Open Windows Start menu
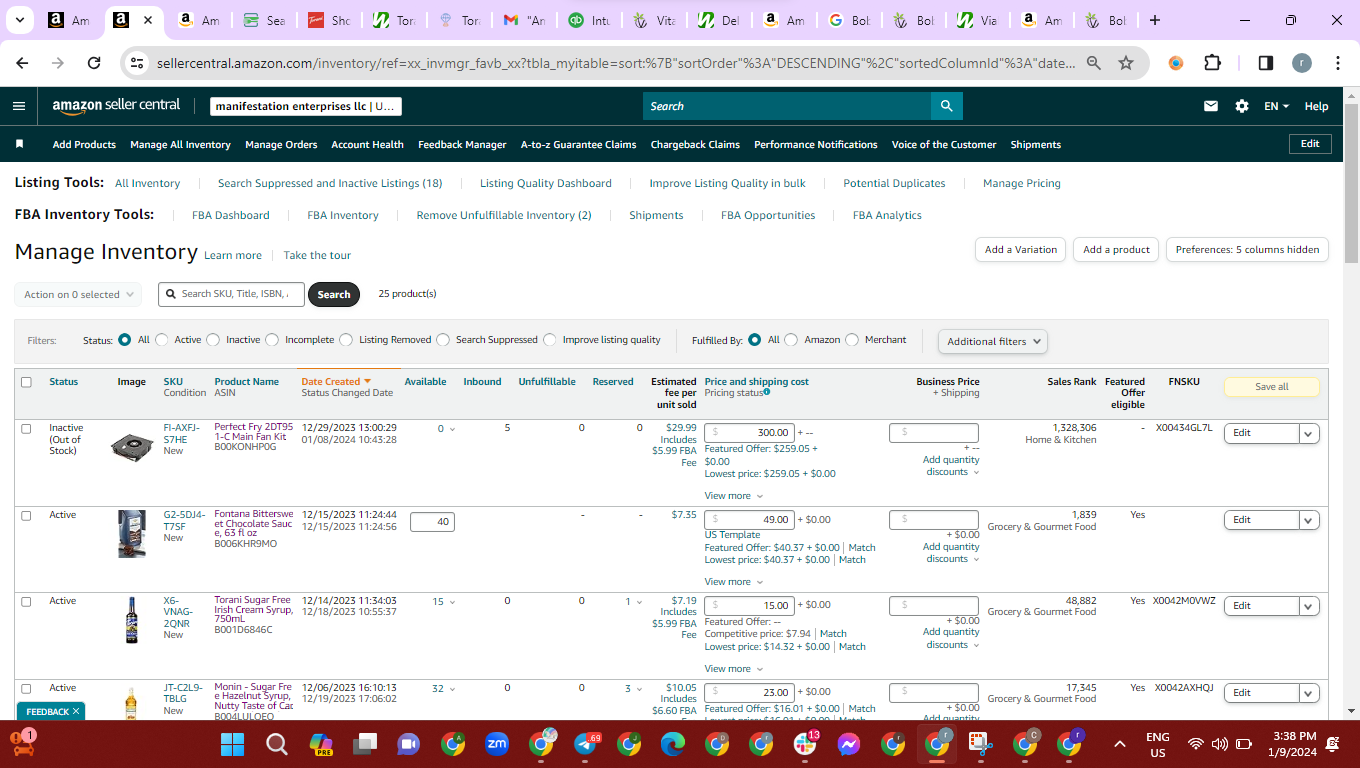 pos(232,744)
